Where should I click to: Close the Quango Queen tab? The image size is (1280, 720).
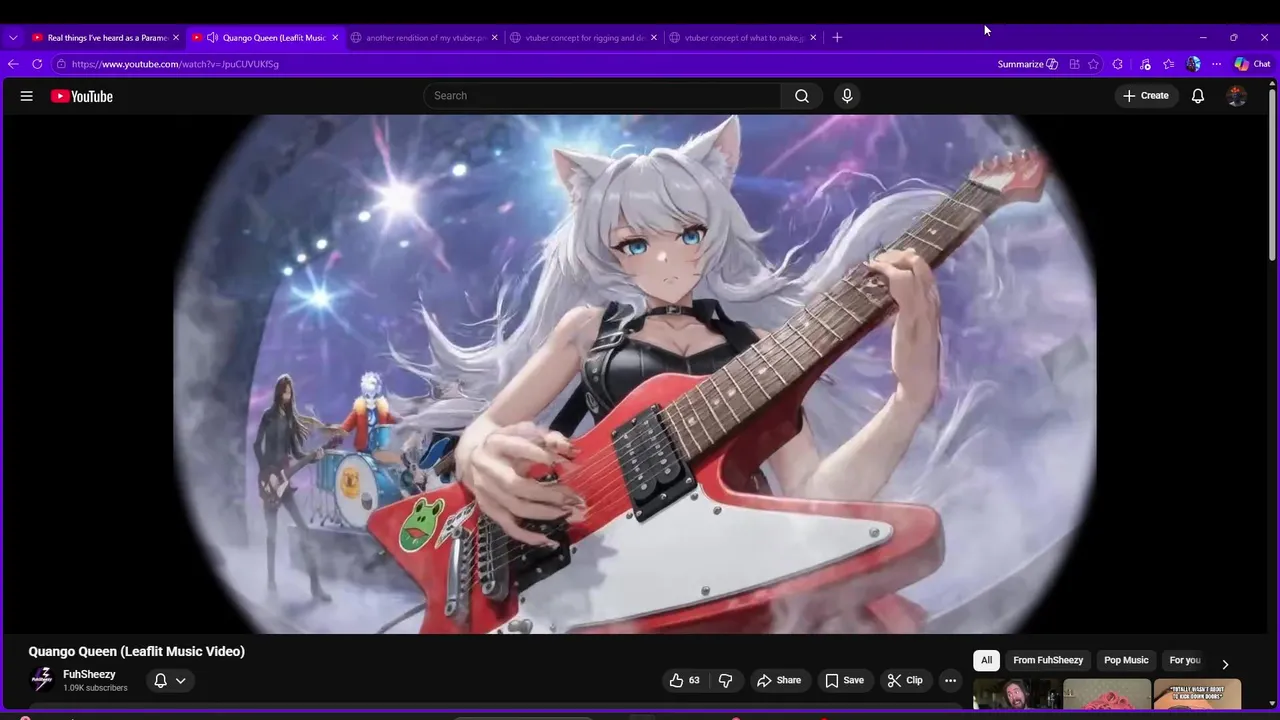[335, 38]
